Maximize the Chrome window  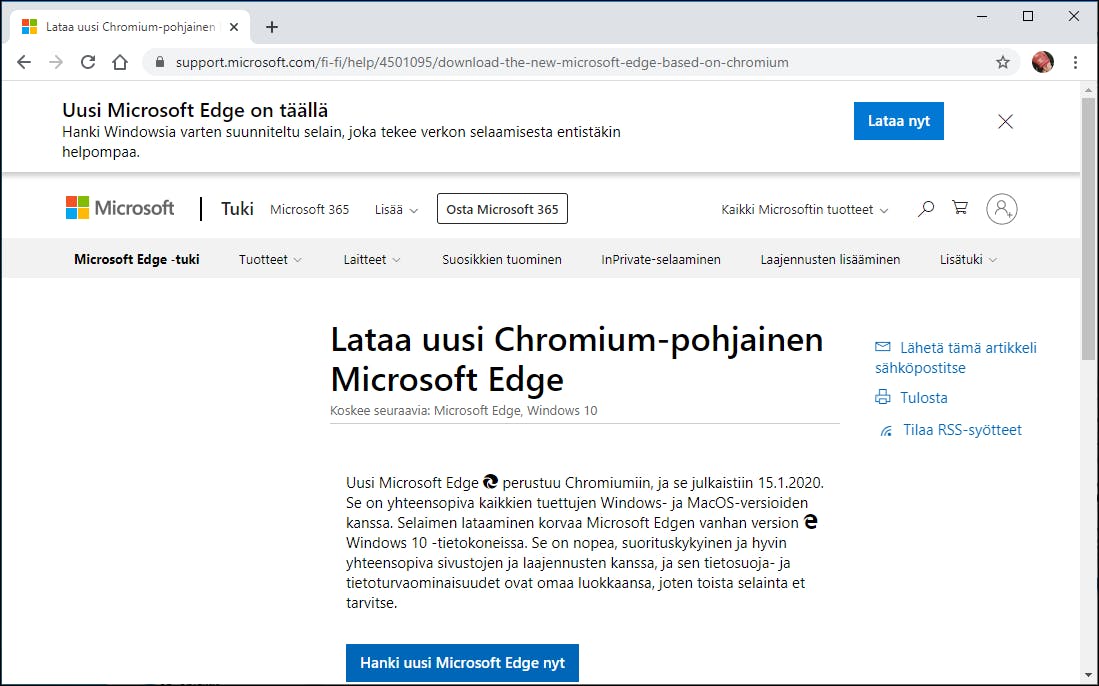coord(1028,16)
